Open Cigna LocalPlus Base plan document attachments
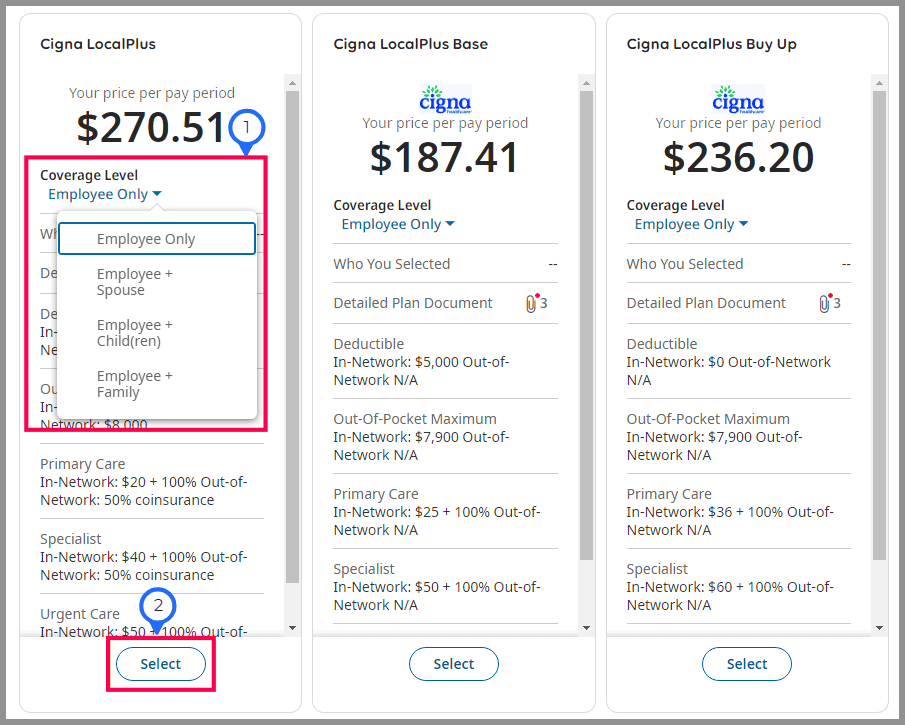Screen dimensions: 905x725 [x=536, y=303]
